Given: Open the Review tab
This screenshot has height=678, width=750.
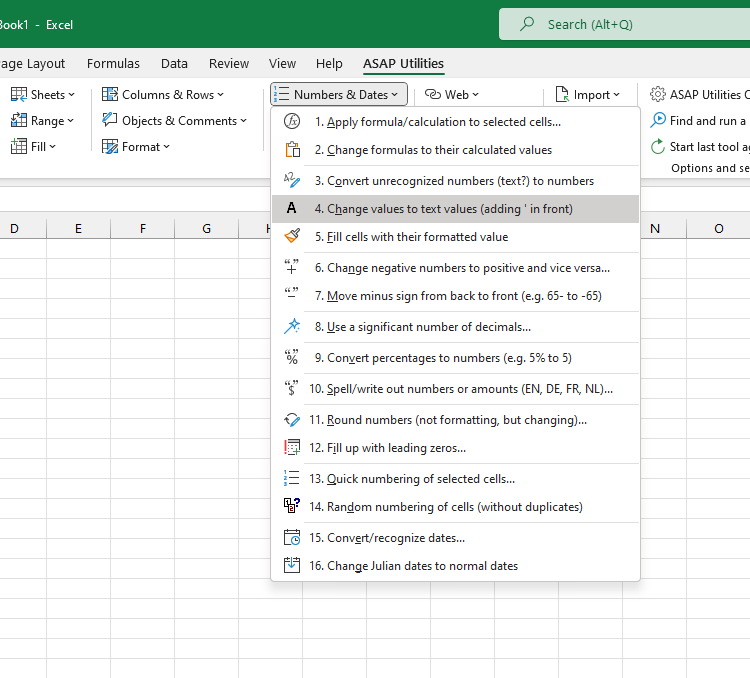Looking at the screenshot, I should pos(229,63).
